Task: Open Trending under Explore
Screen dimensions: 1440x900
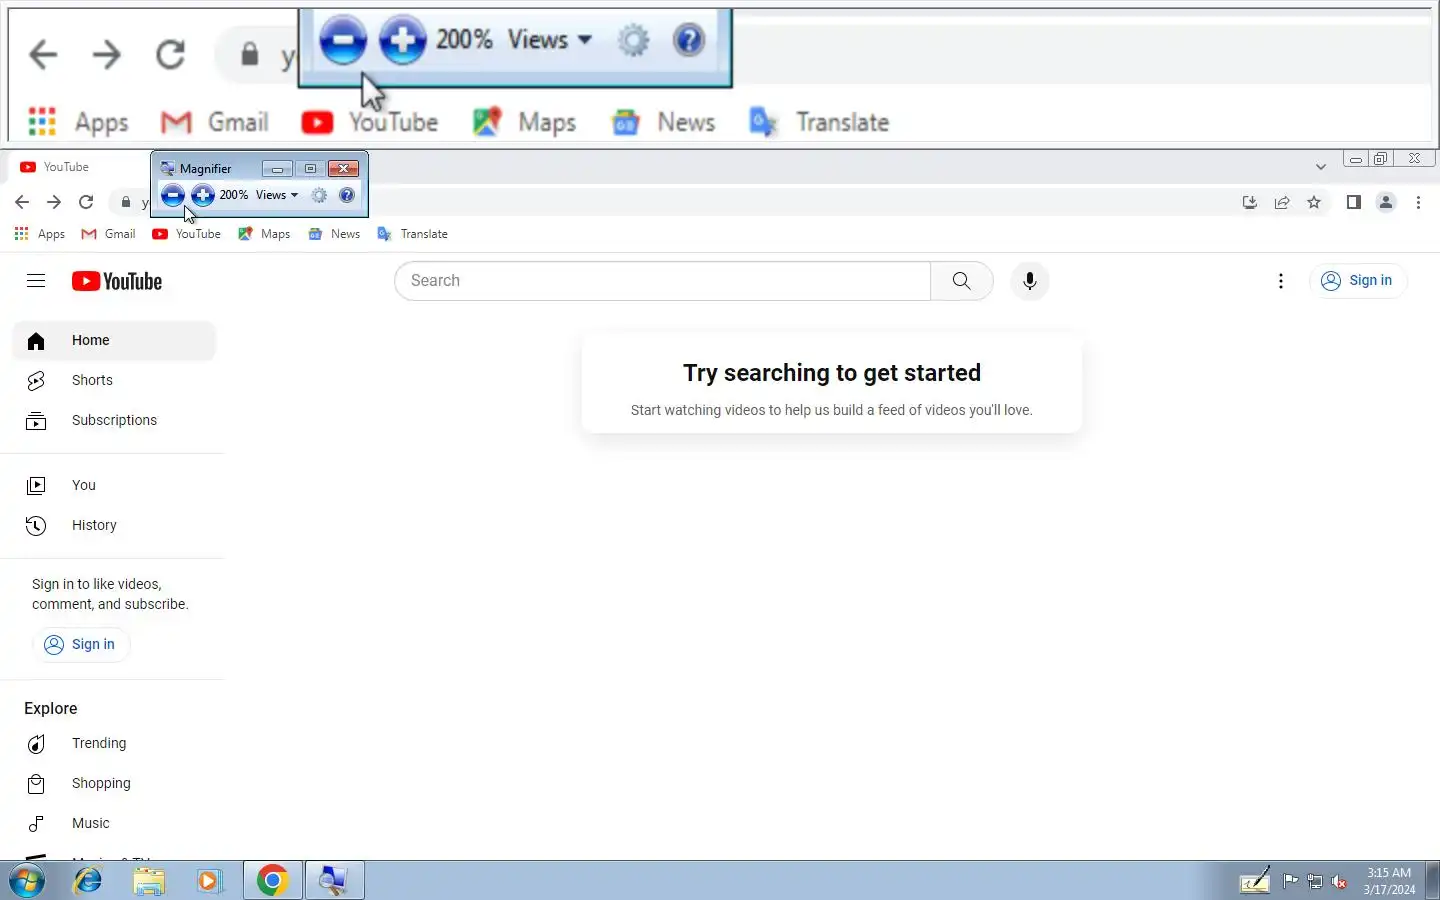Action: pyautogui.click(x=114, y=743)
